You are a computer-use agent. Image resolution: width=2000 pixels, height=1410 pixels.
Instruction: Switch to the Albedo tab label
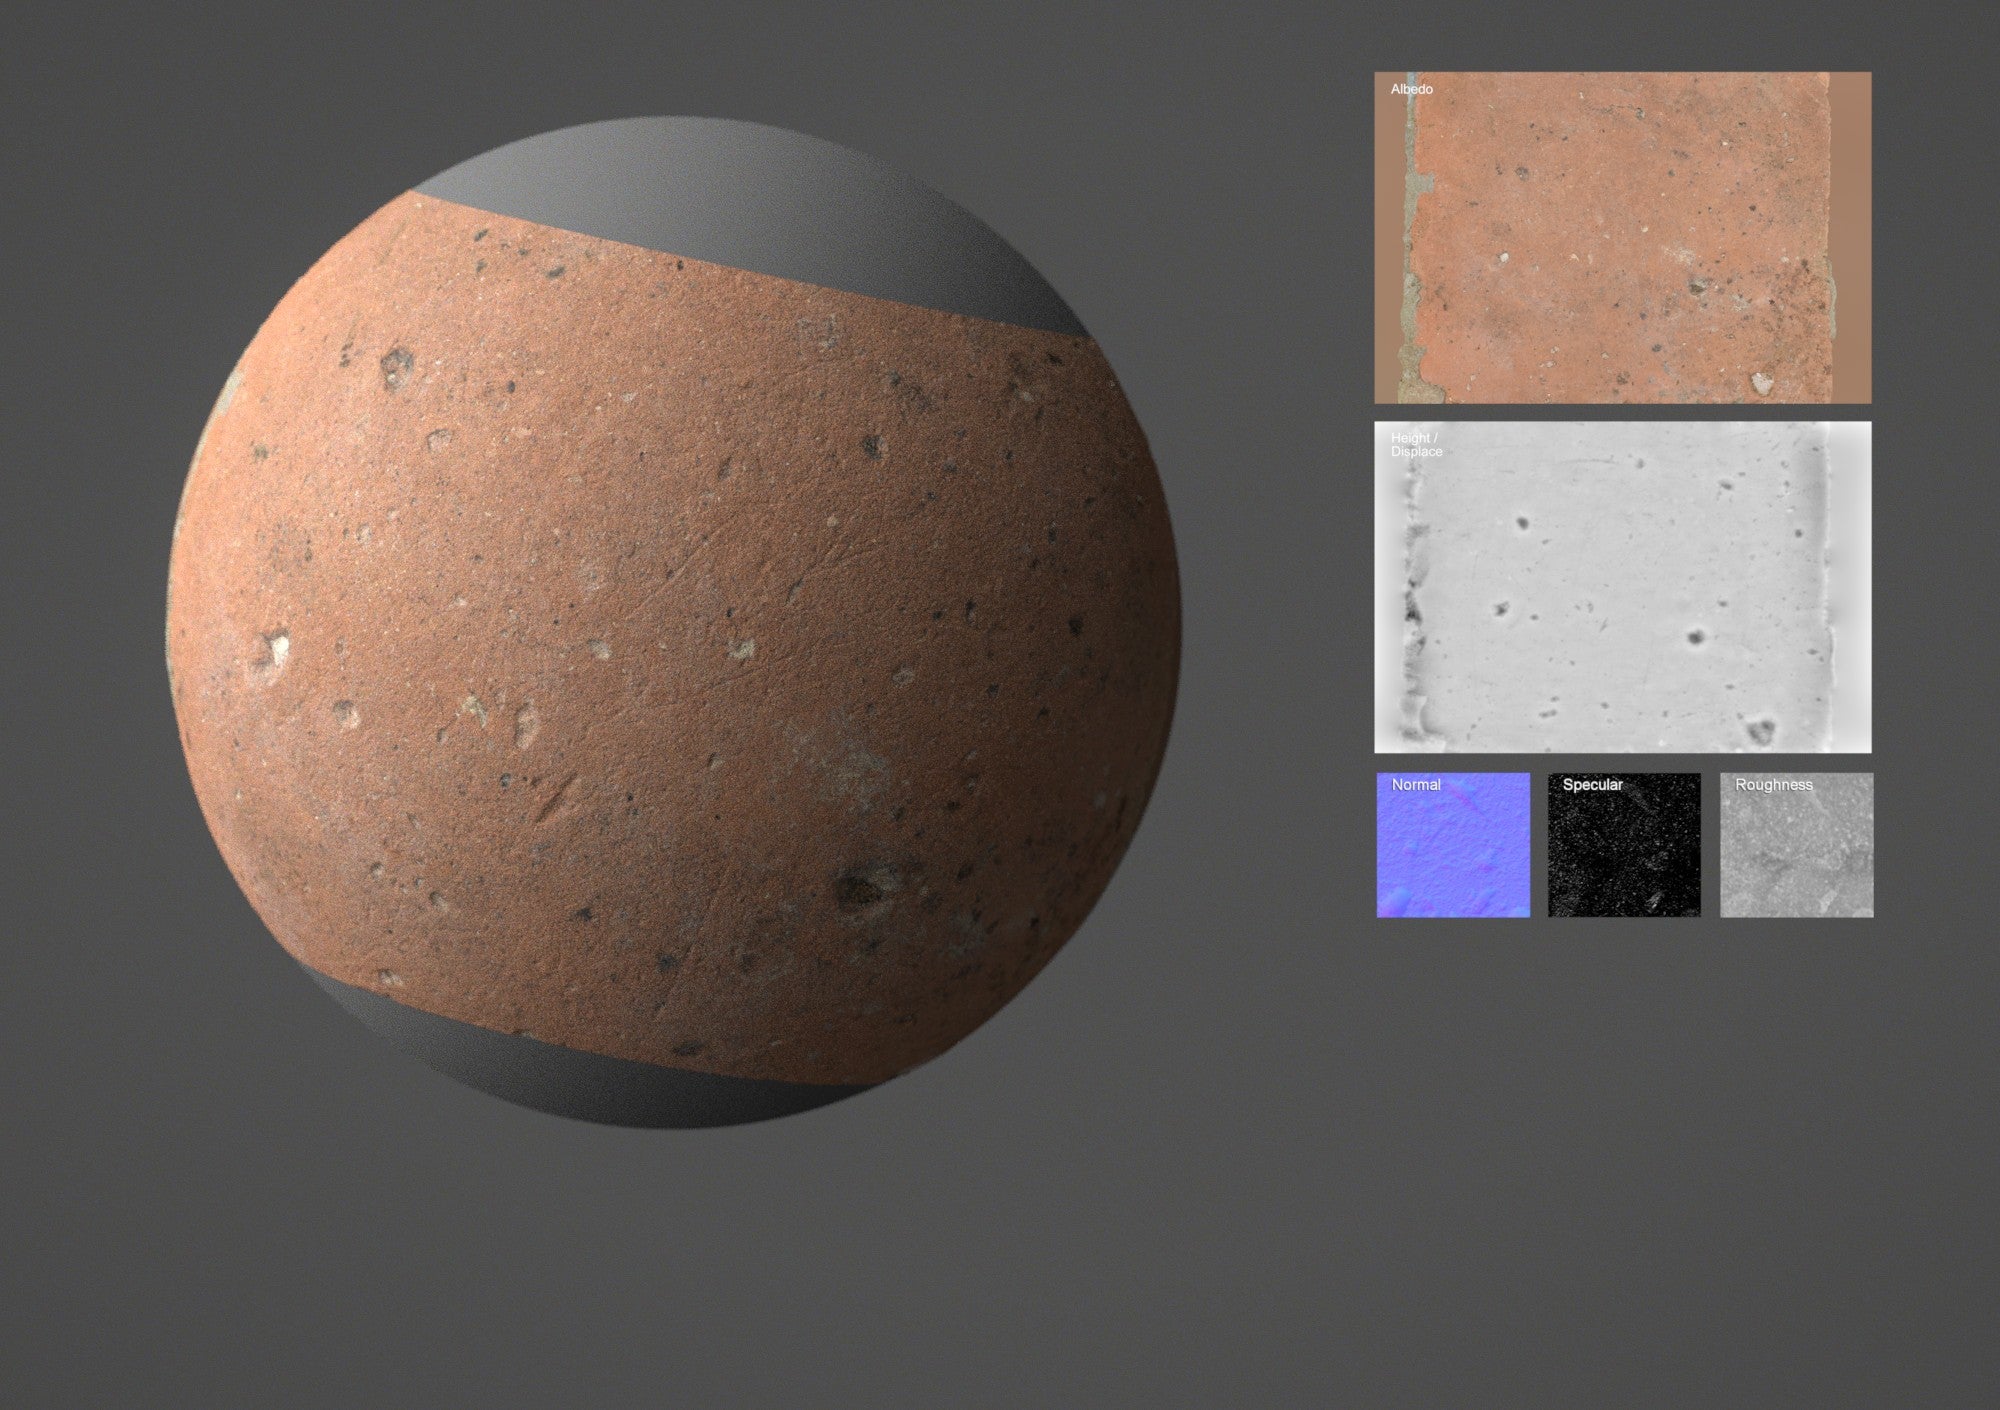1410,90
